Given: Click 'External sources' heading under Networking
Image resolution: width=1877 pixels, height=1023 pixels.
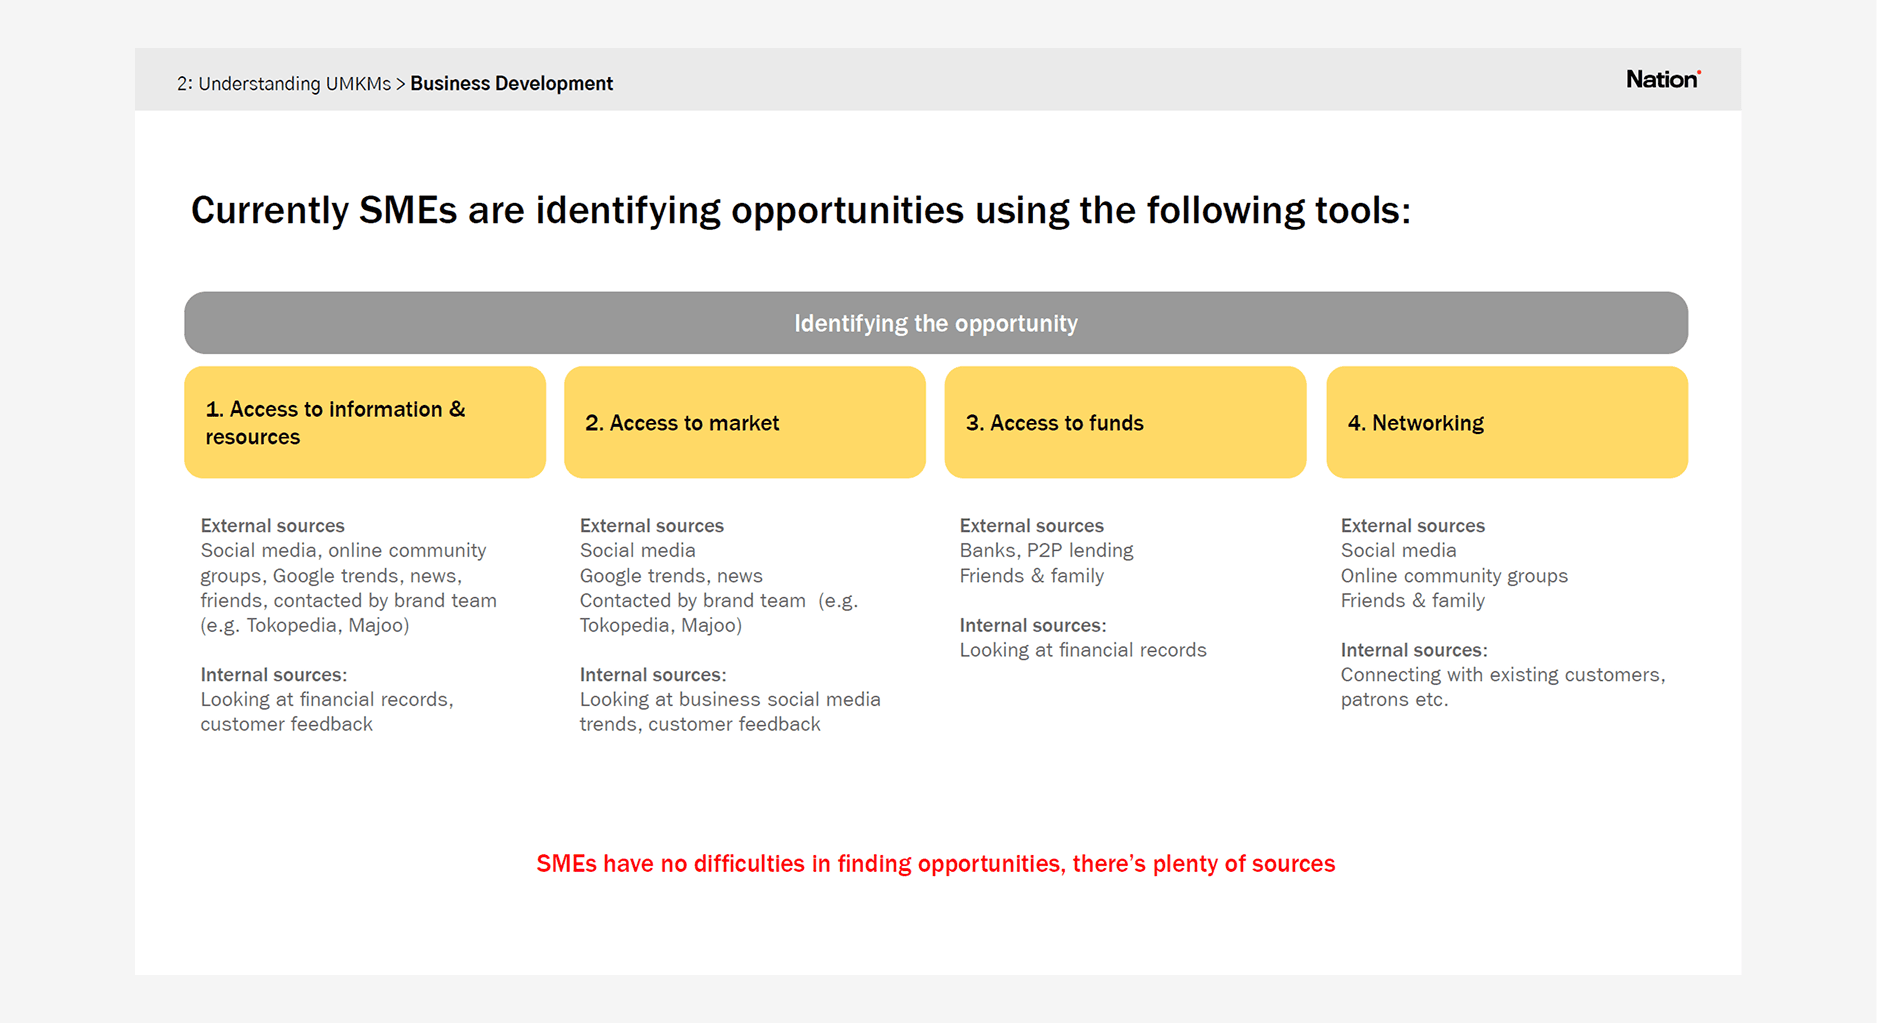Looking at the screenshot, I should 1413,526.
